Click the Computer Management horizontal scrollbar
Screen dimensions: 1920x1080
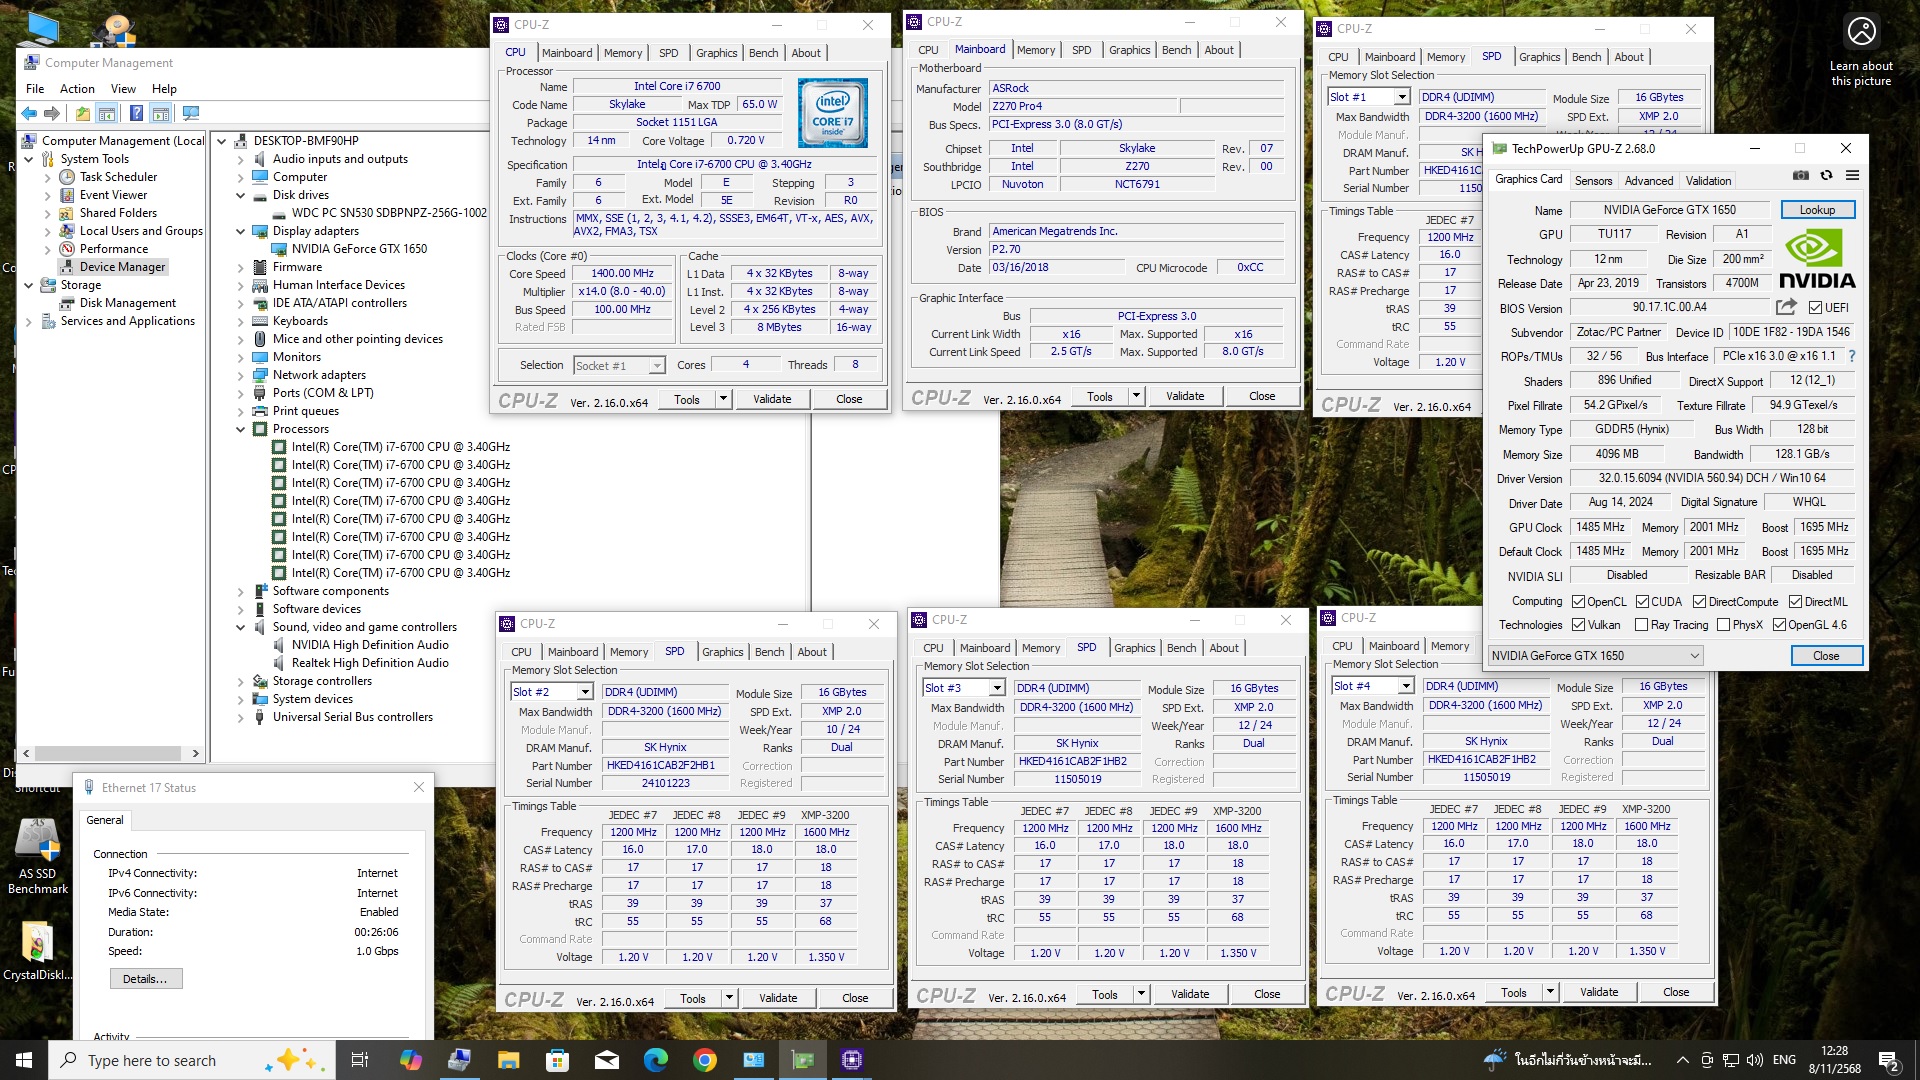click(x=110, y=753)
